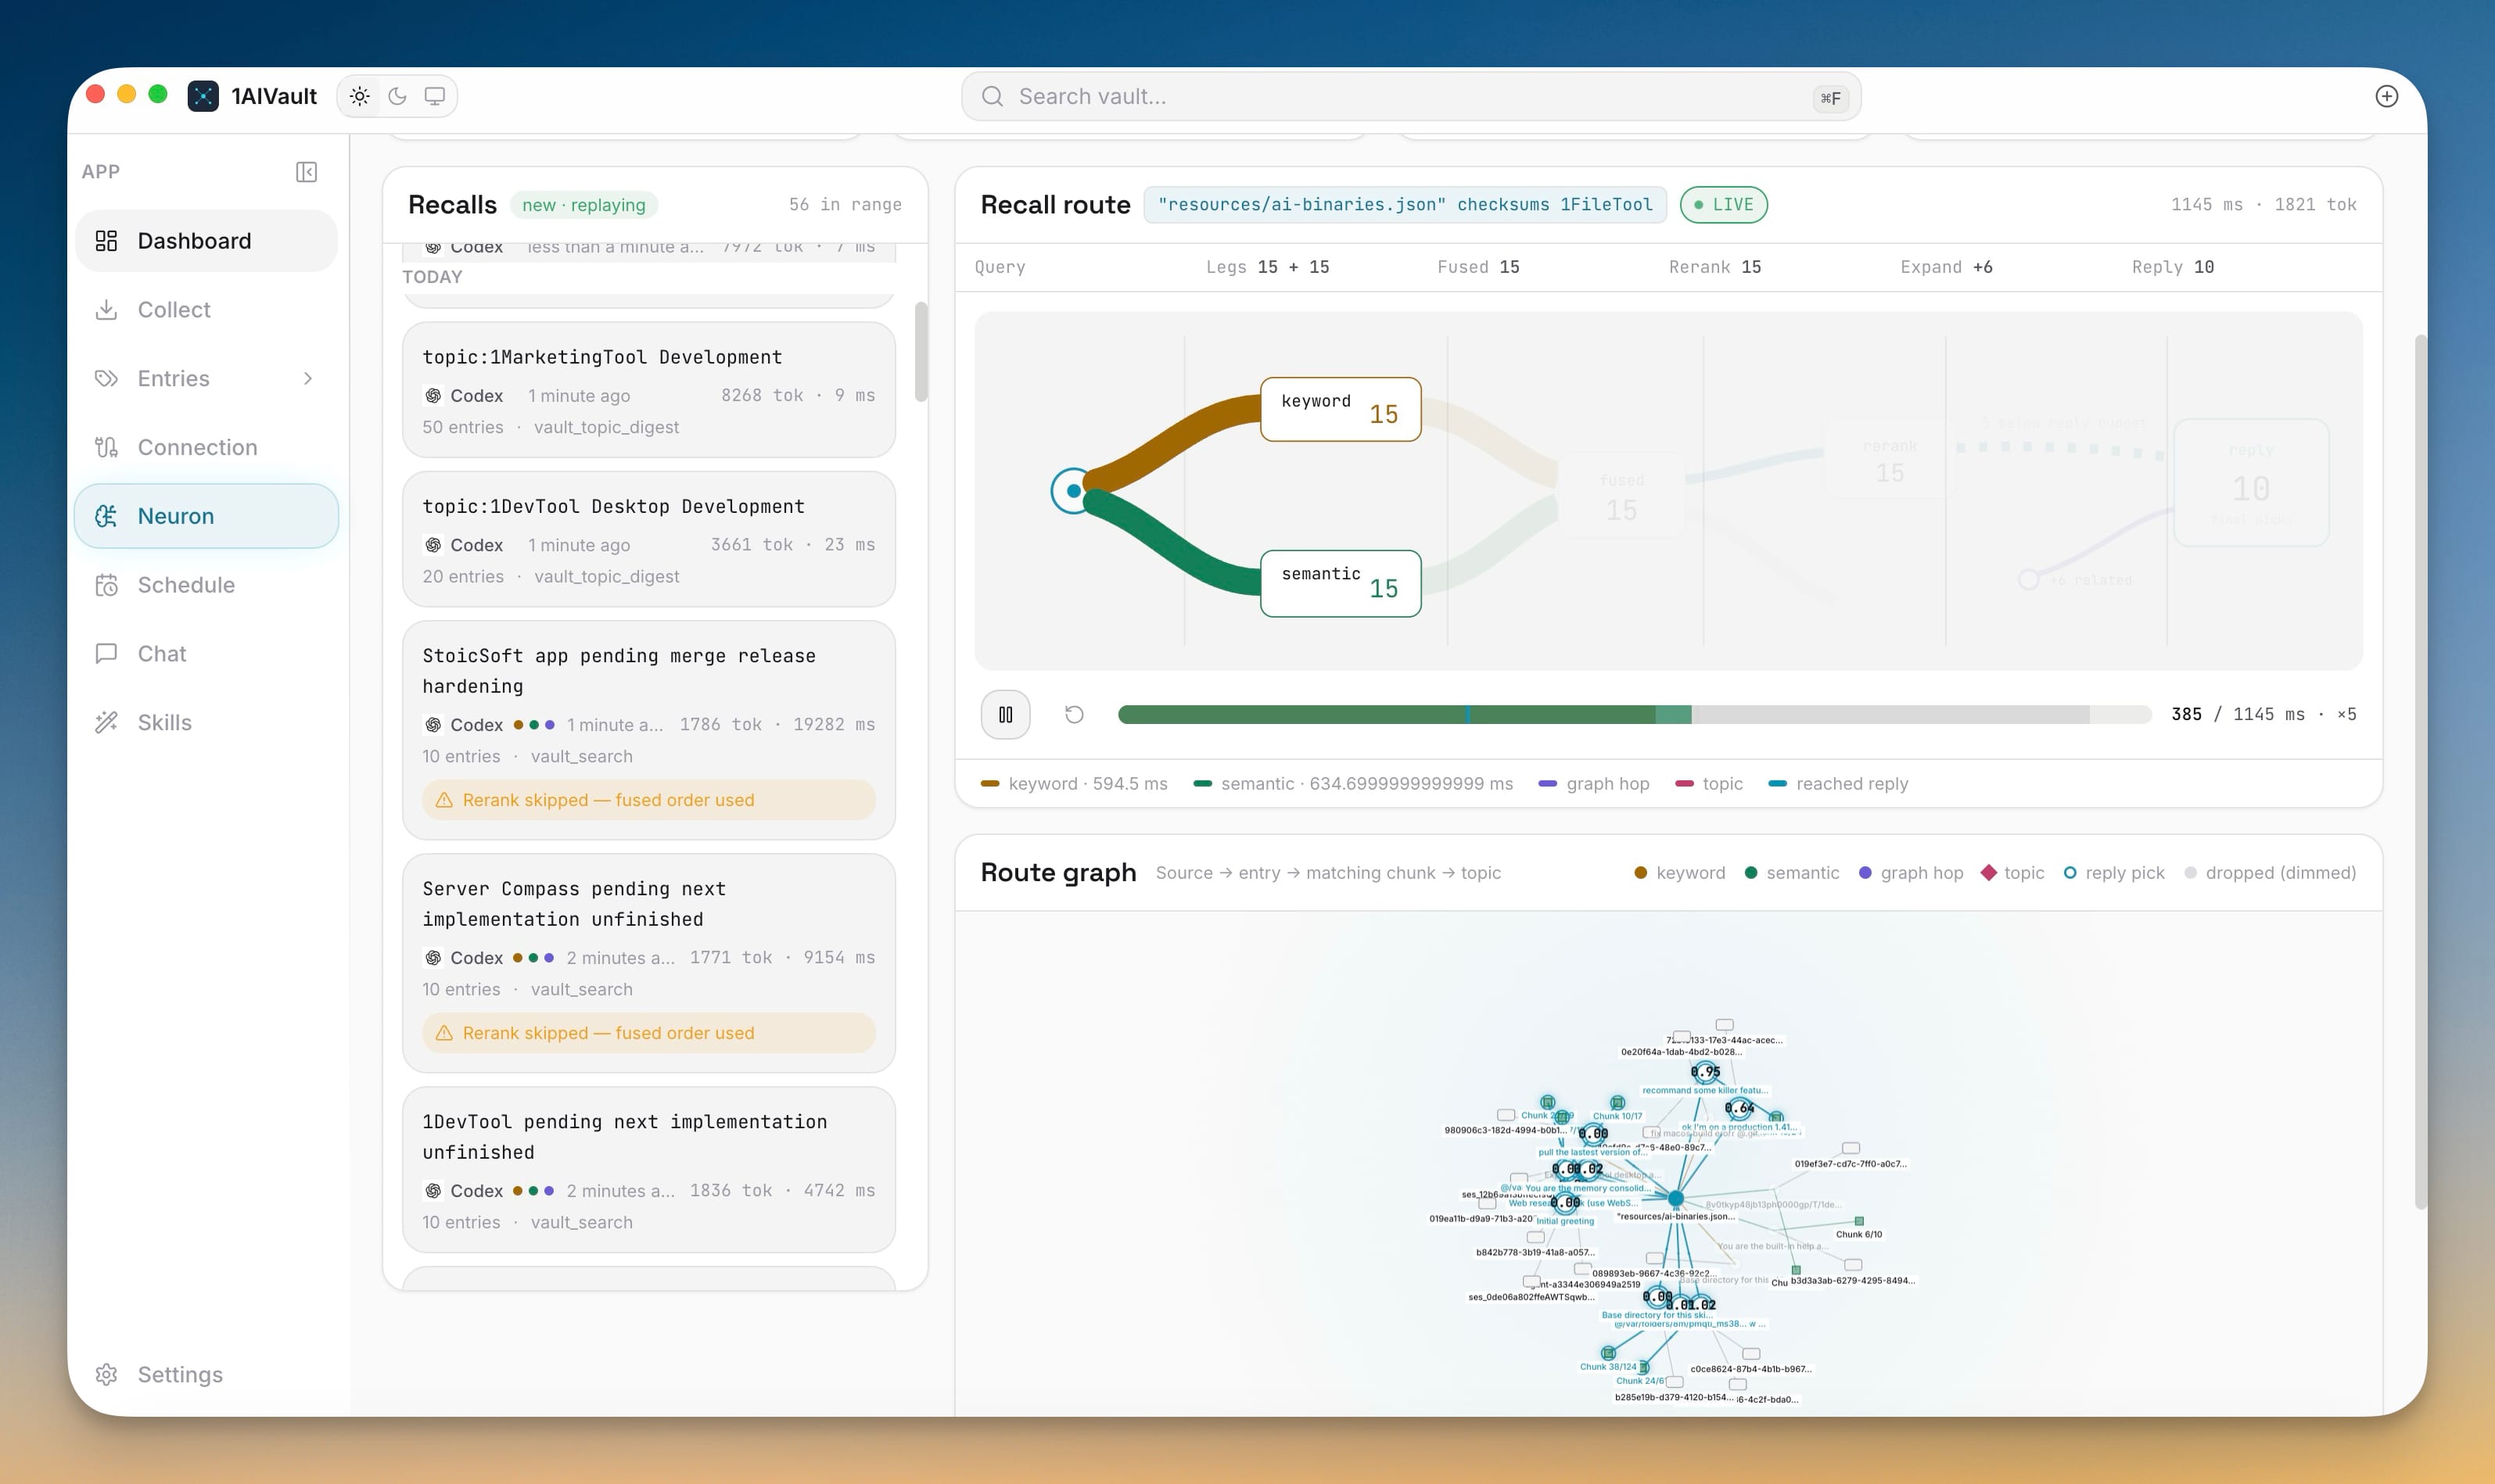2495x1484 pixels.
Task: Collapse the sidebar panel icon
Action: coord(307,172)
